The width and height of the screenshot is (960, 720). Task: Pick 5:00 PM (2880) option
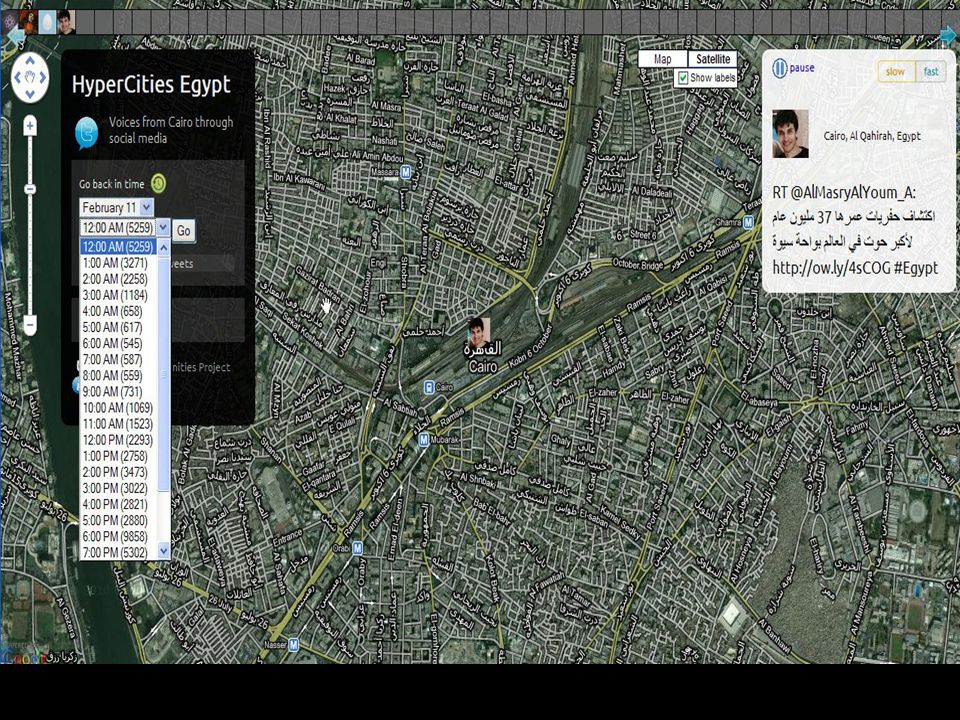tap(118, 520)
